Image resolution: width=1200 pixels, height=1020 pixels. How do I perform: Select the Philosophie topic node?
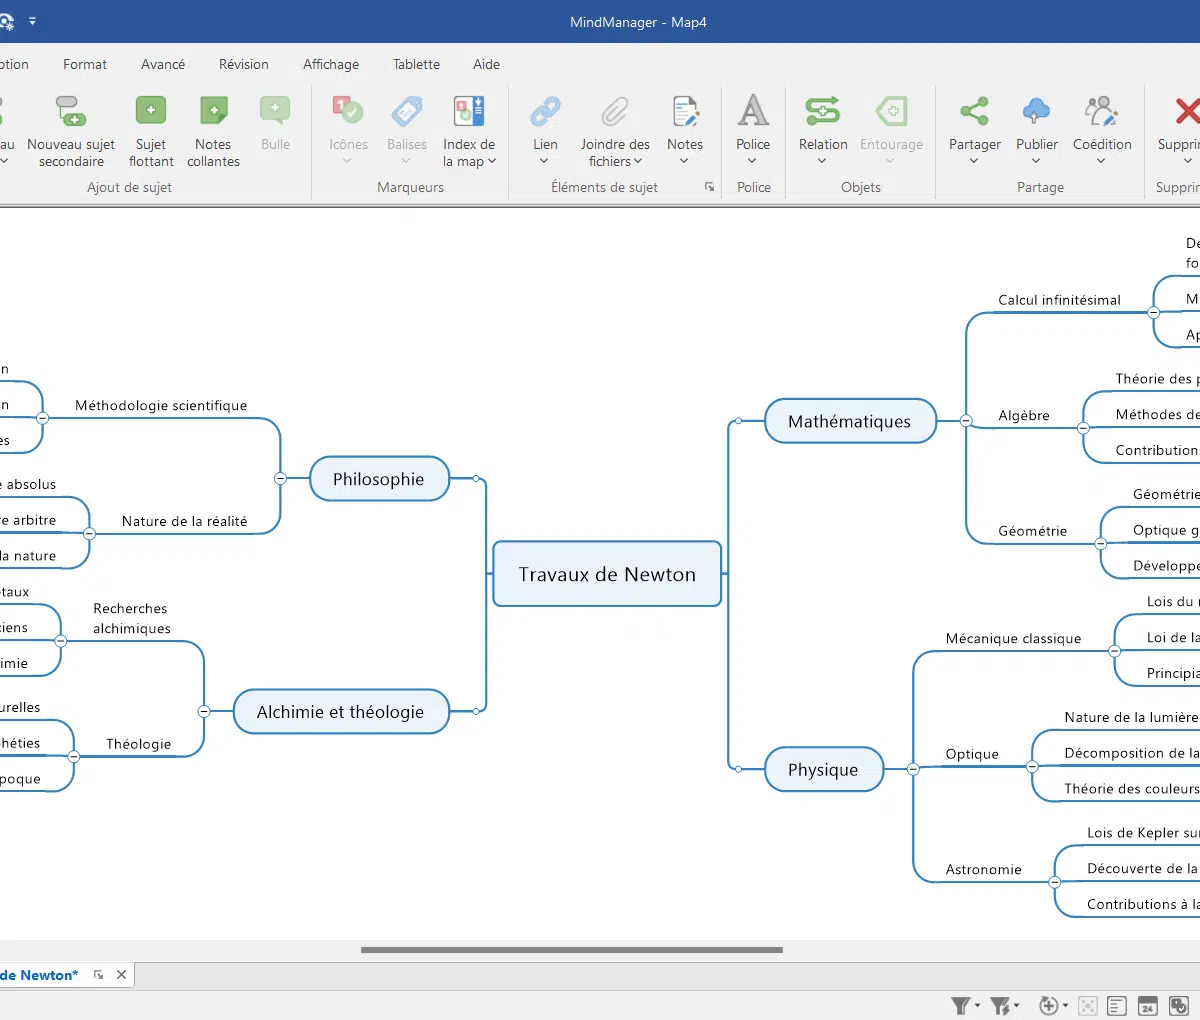pyautogui.click(x=379, y=479)
